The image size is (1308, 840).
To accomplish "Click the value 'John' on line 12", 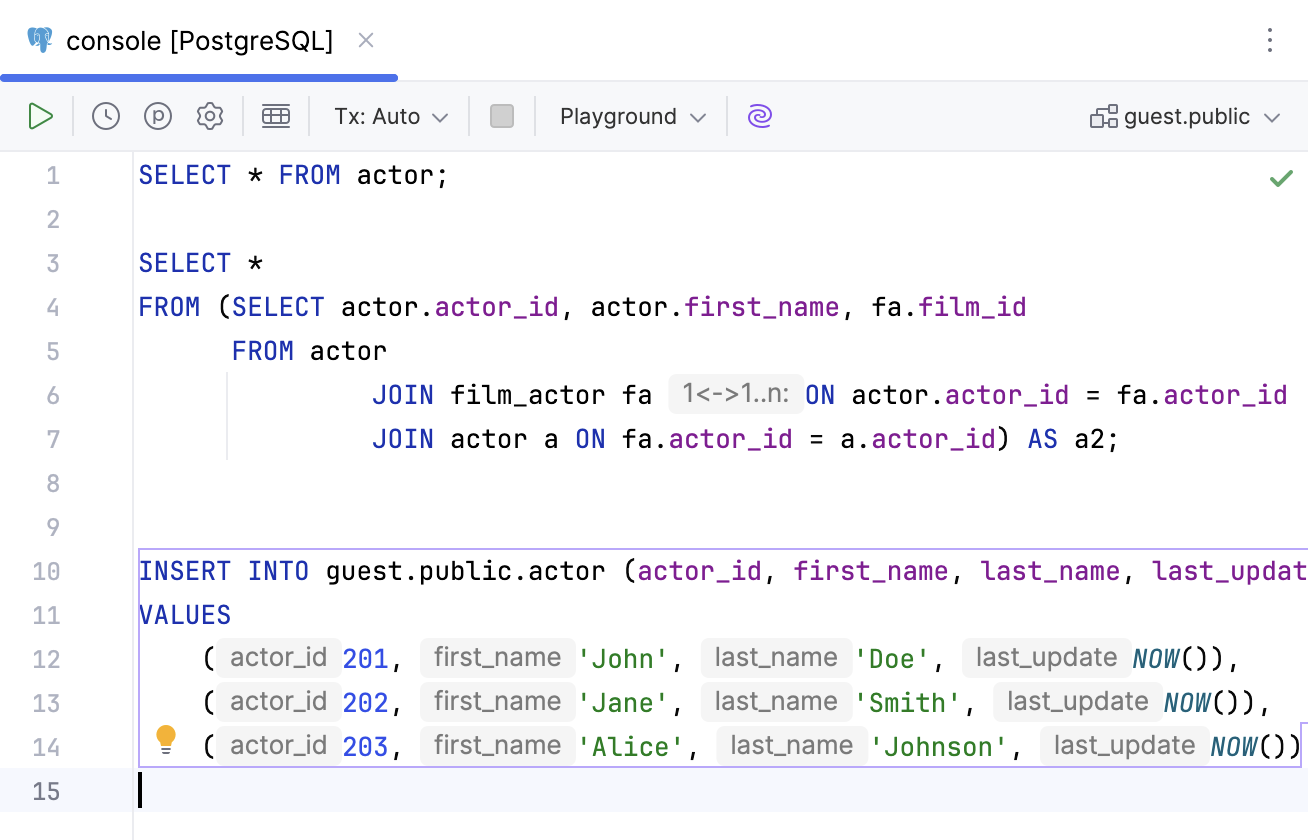I will (x=624, y=659).
